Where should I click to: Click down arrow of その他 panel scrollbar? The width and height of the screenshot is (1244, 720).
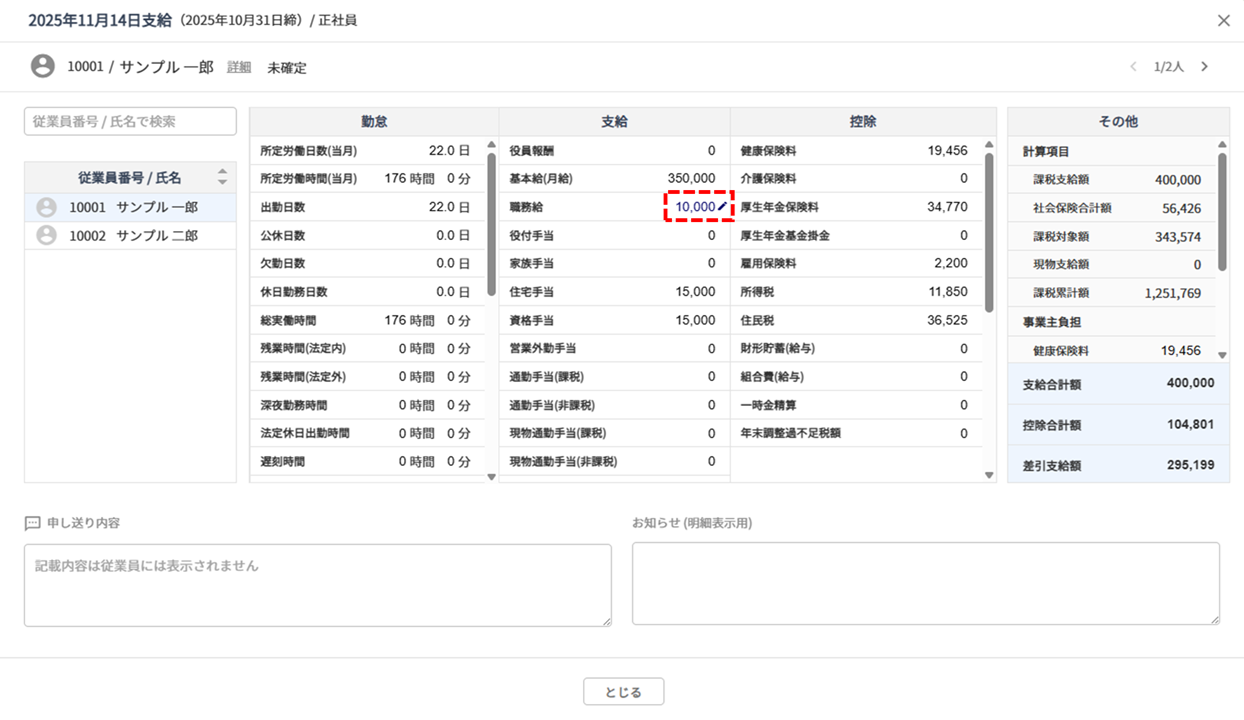(1222, 355)
